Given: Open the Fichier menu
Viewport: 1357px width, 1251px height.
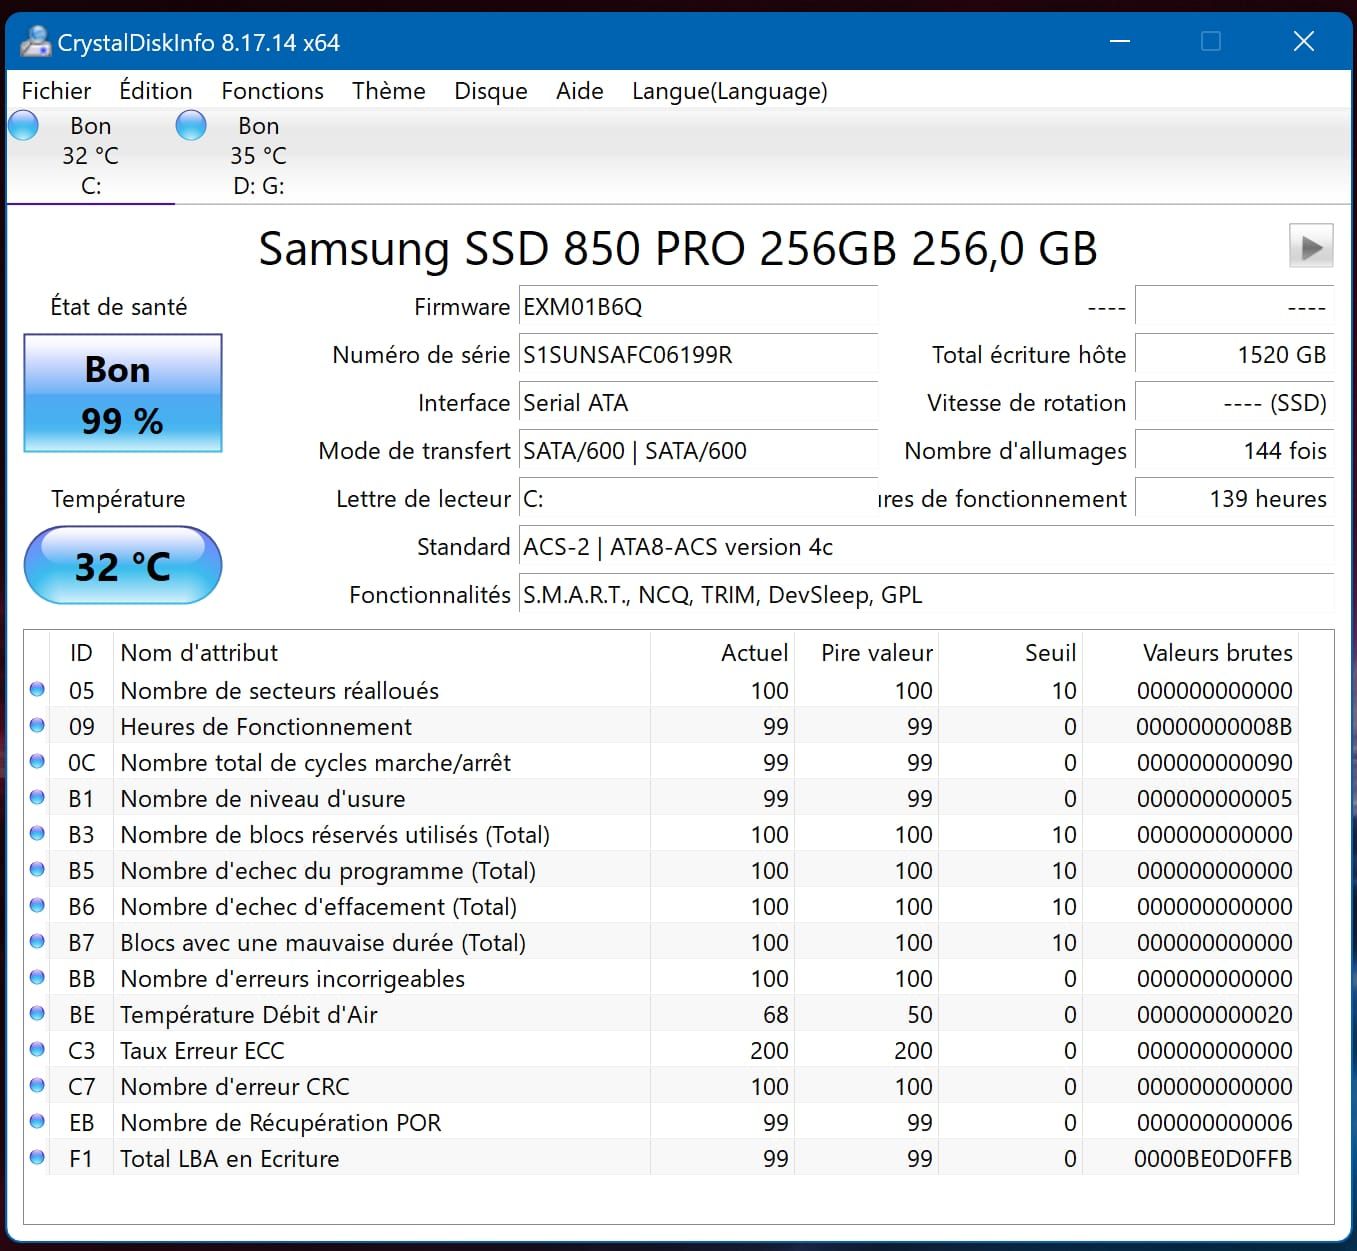Looking at the screenshot, I should (56, 91).
